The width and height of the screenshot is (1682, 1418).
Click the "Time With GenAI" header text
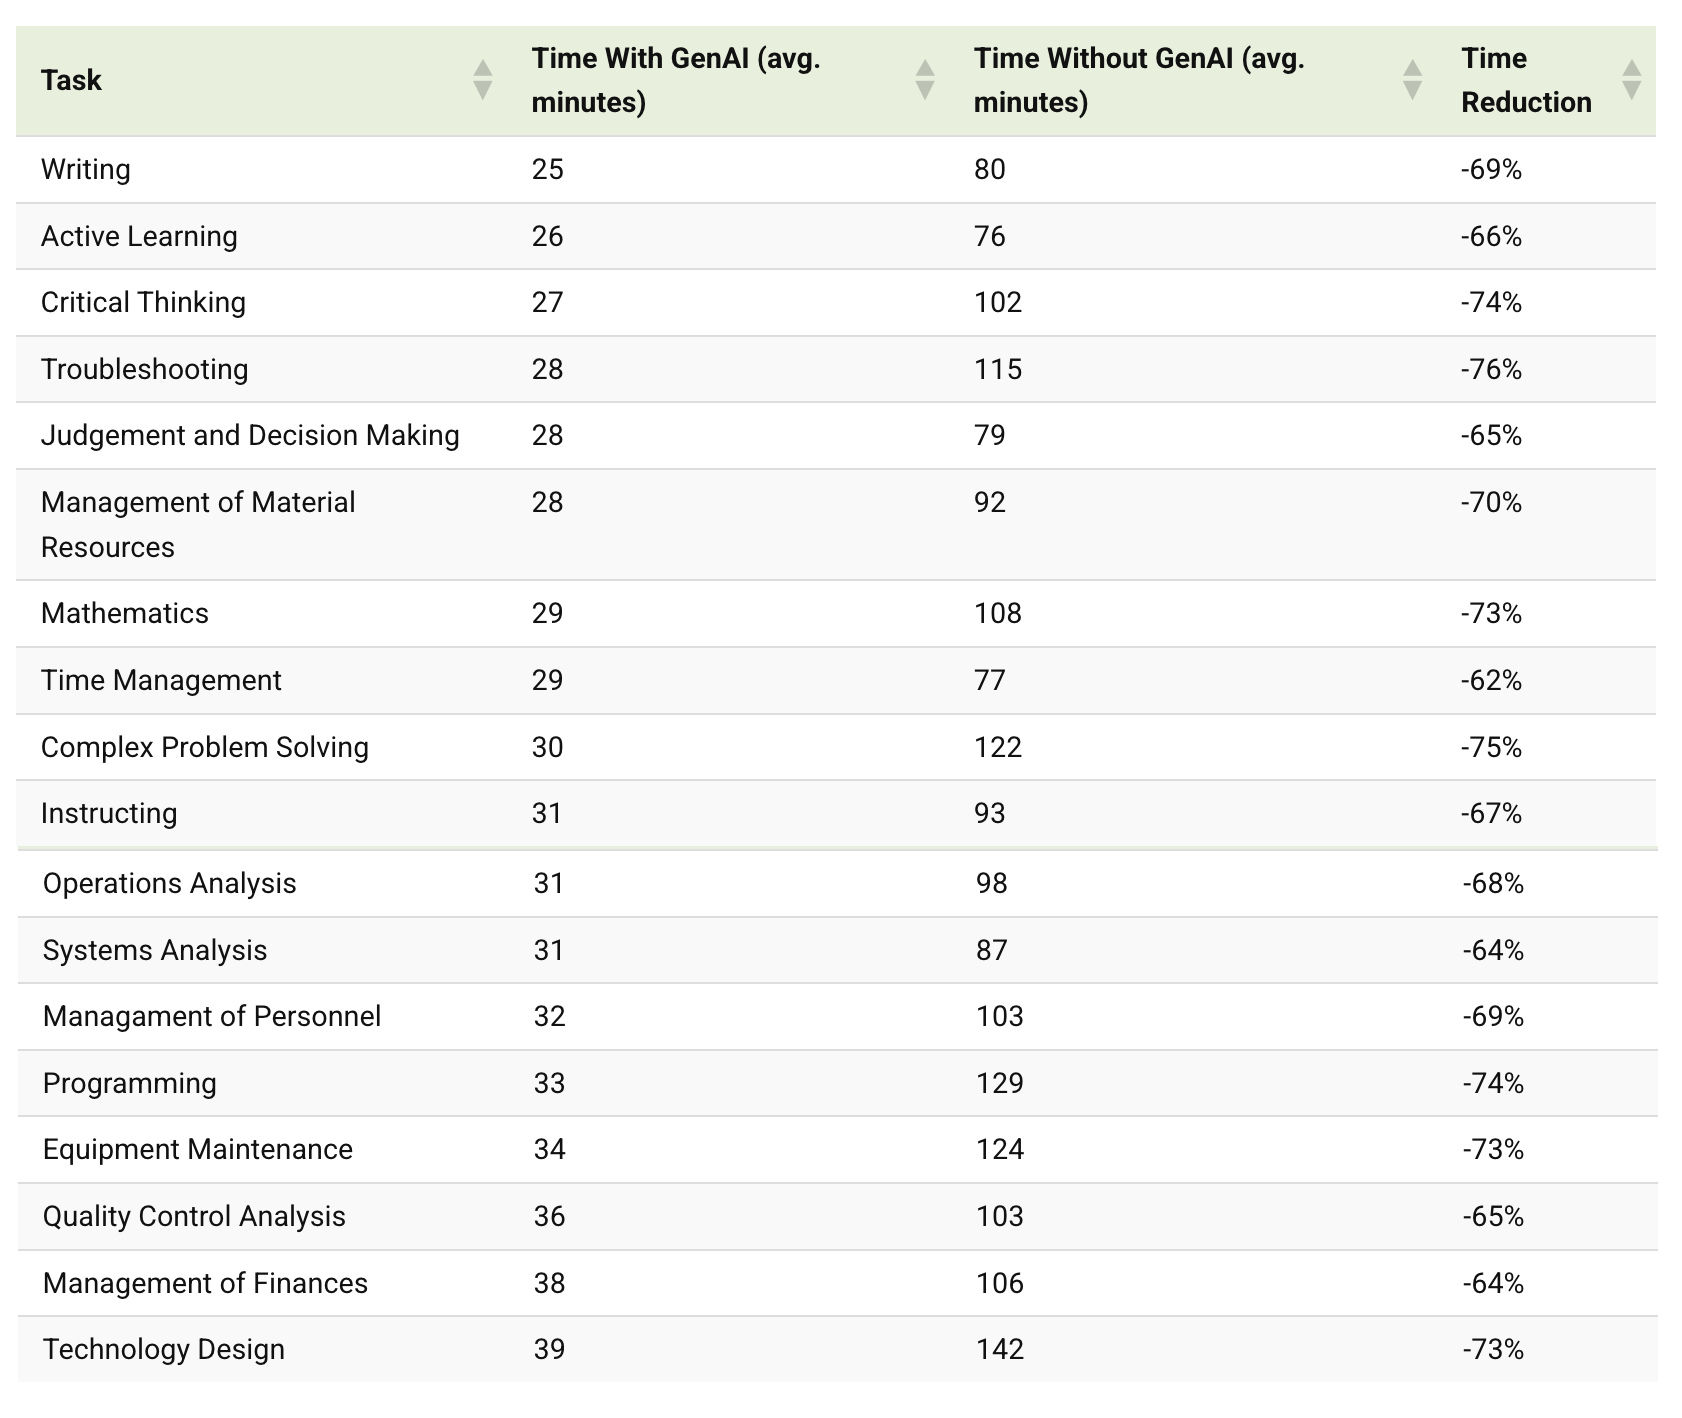click(675, 80)
